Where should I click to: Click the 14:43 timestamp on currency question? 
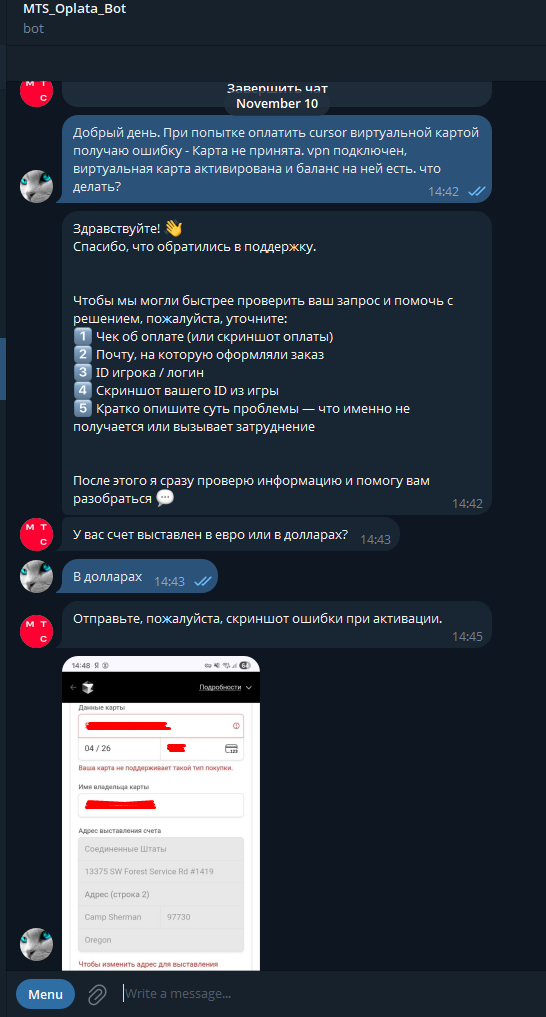375,539
